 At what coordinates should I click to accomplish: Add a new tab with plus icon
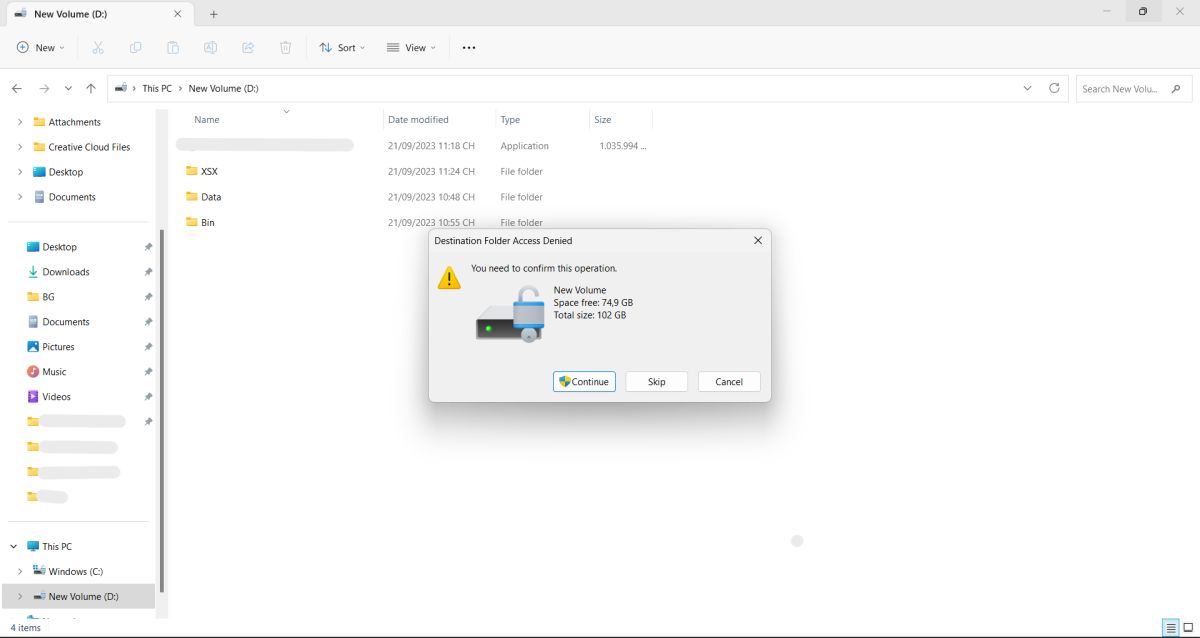pyautogui.click(x=213, y=14)
